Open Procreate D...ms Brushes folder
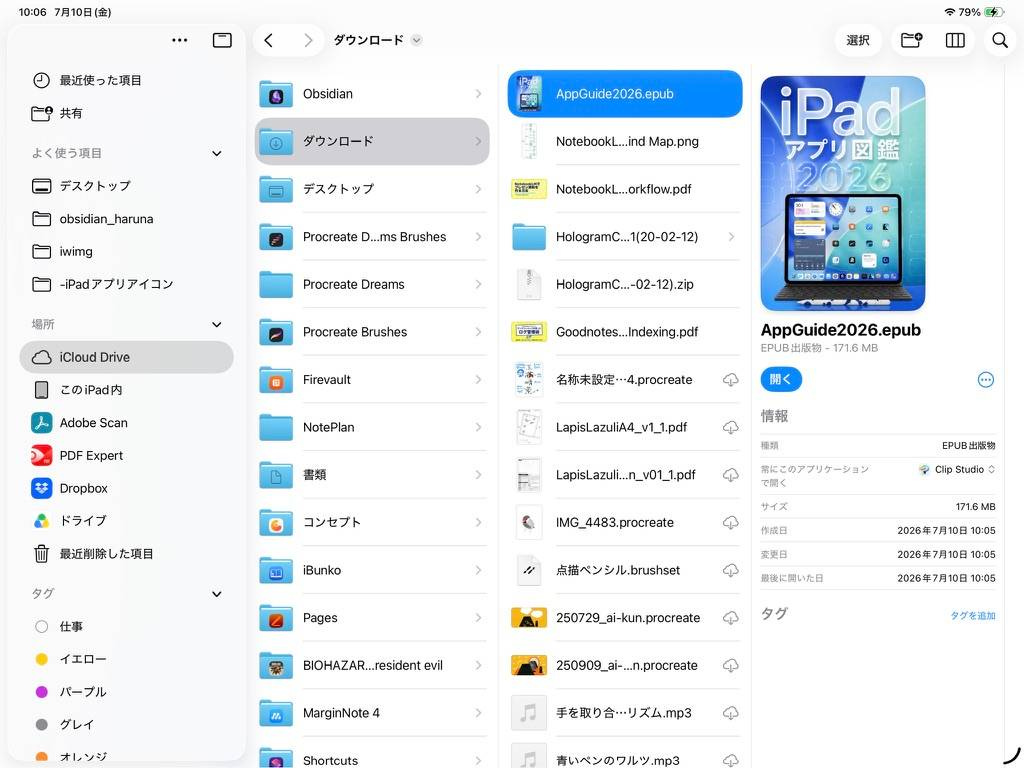The width and height of the screenshot is (1024, 768). click(x=372, y=237)
